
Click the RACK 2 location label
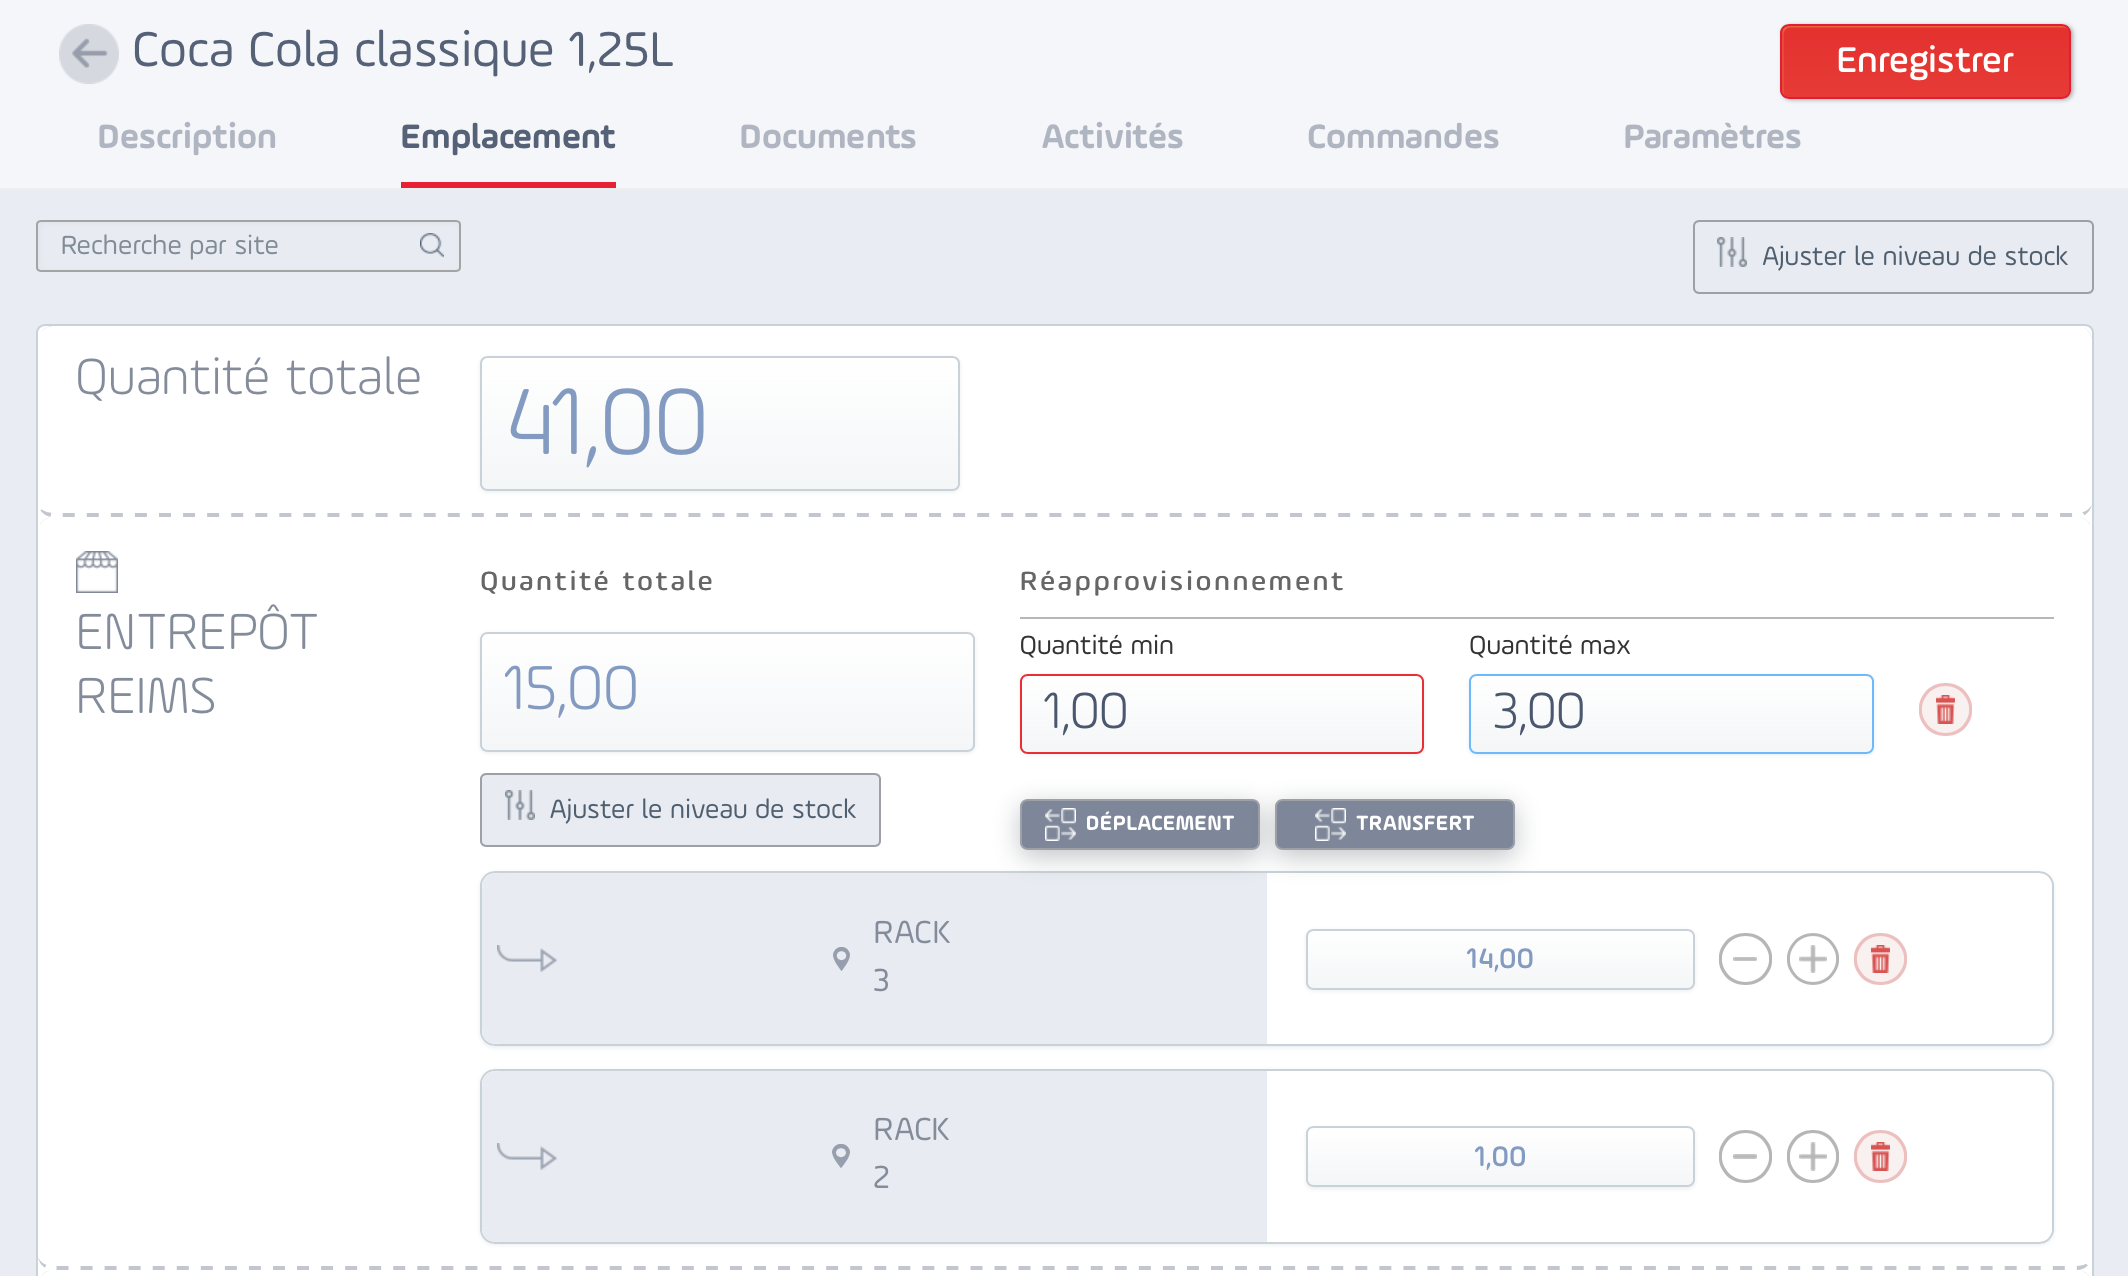pos(911,1153)
